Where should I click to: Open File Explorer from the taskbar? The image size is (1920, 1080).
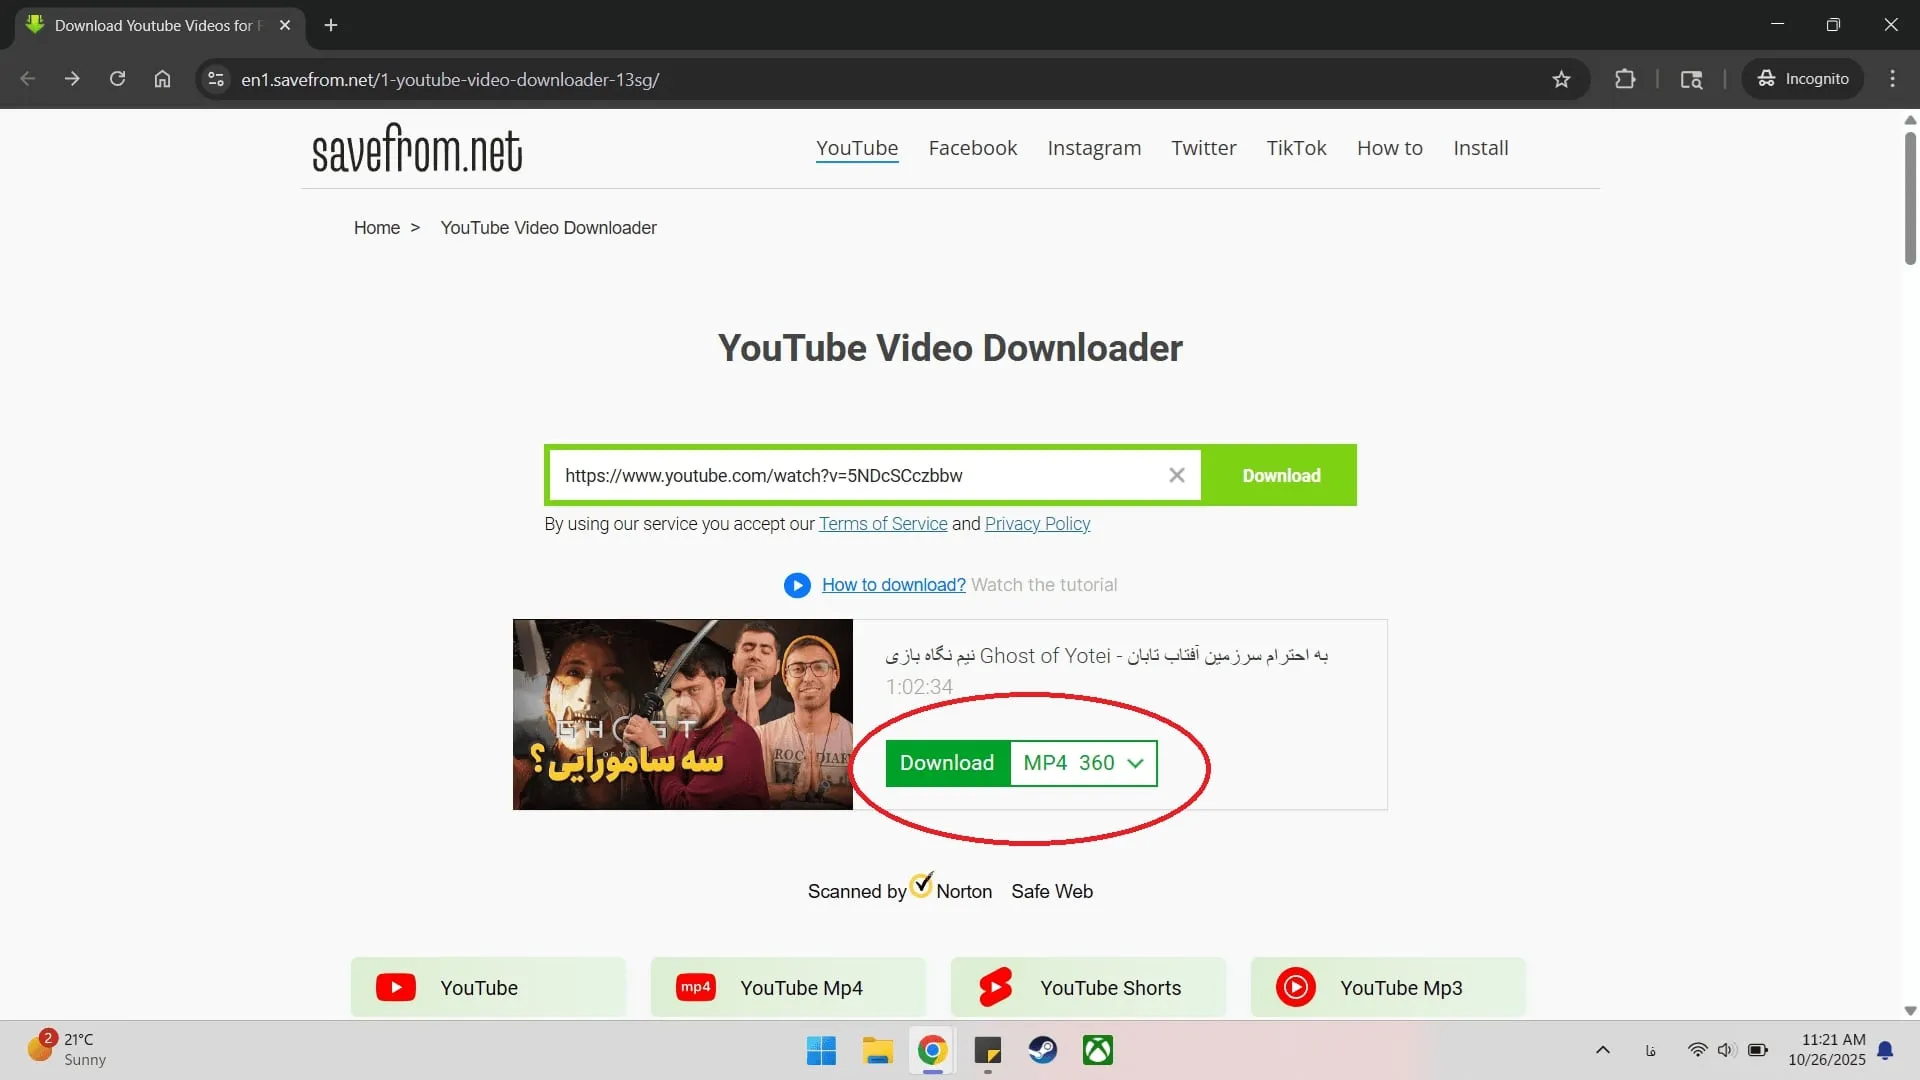(877, 1050)
